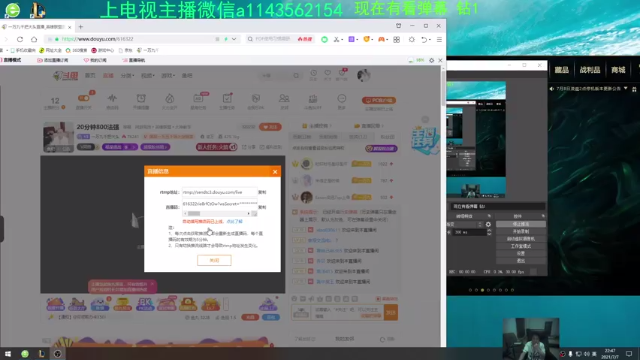Go to Douyu 首页 nav item
Viewport: 640px width, 360px height.
[90, 76]
